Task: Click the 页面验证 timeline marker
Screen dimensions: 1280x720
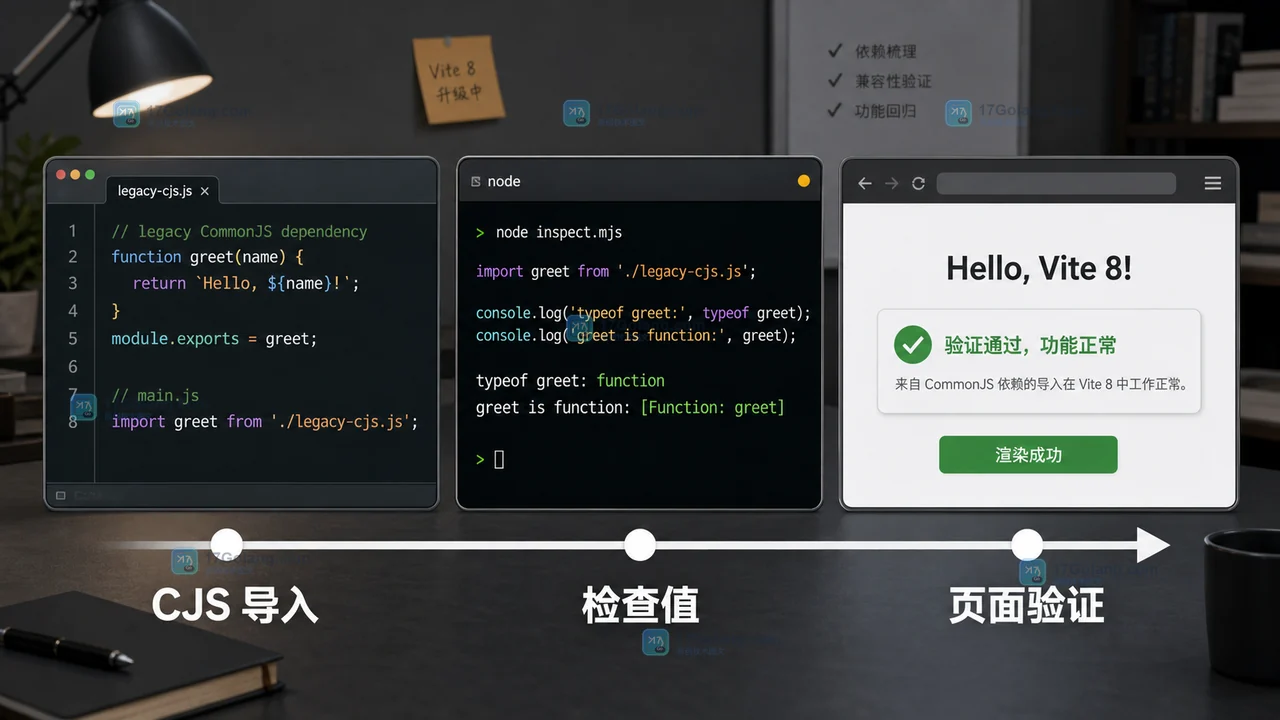Action: pyautogui.click(x=1027, y=545)
